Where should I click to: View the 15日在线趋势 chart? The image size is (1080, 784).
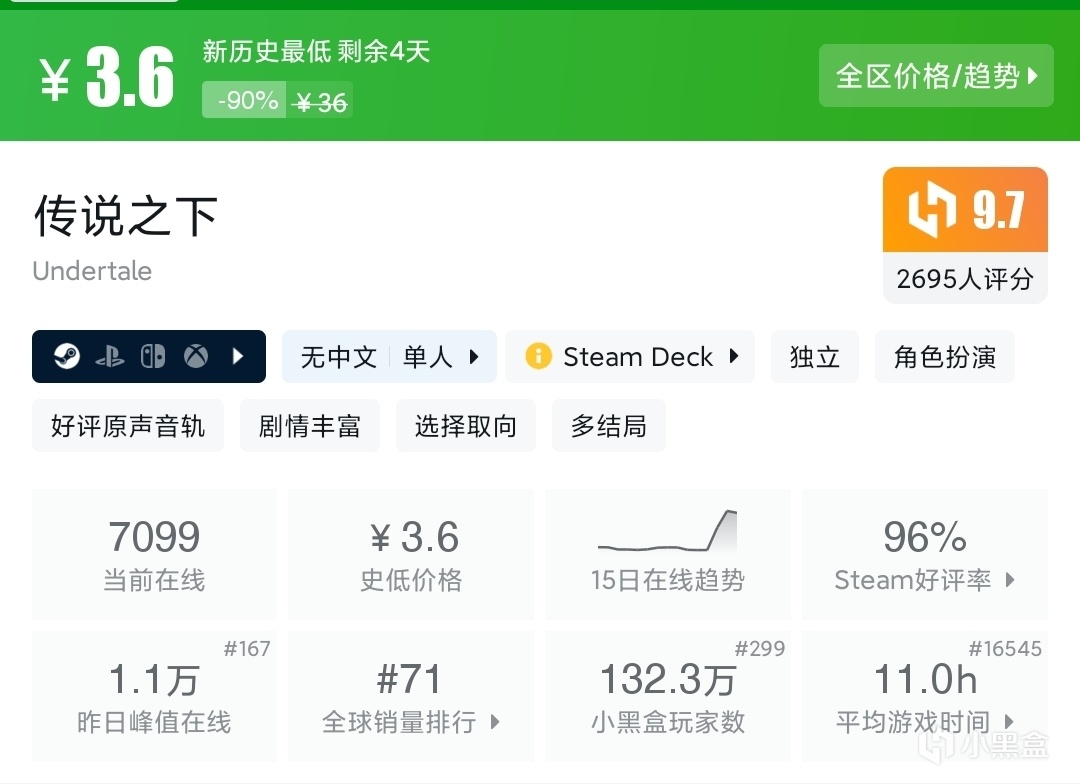tap(667, 553)
